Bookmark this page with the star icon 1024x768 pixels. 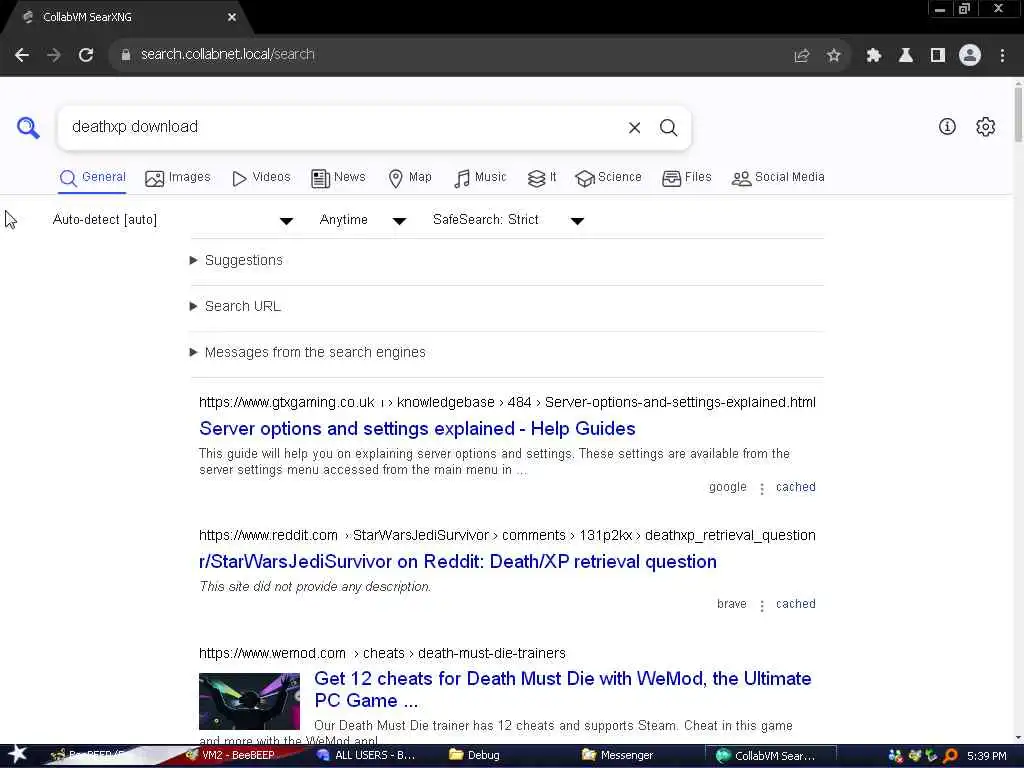(x=833, y=56)
